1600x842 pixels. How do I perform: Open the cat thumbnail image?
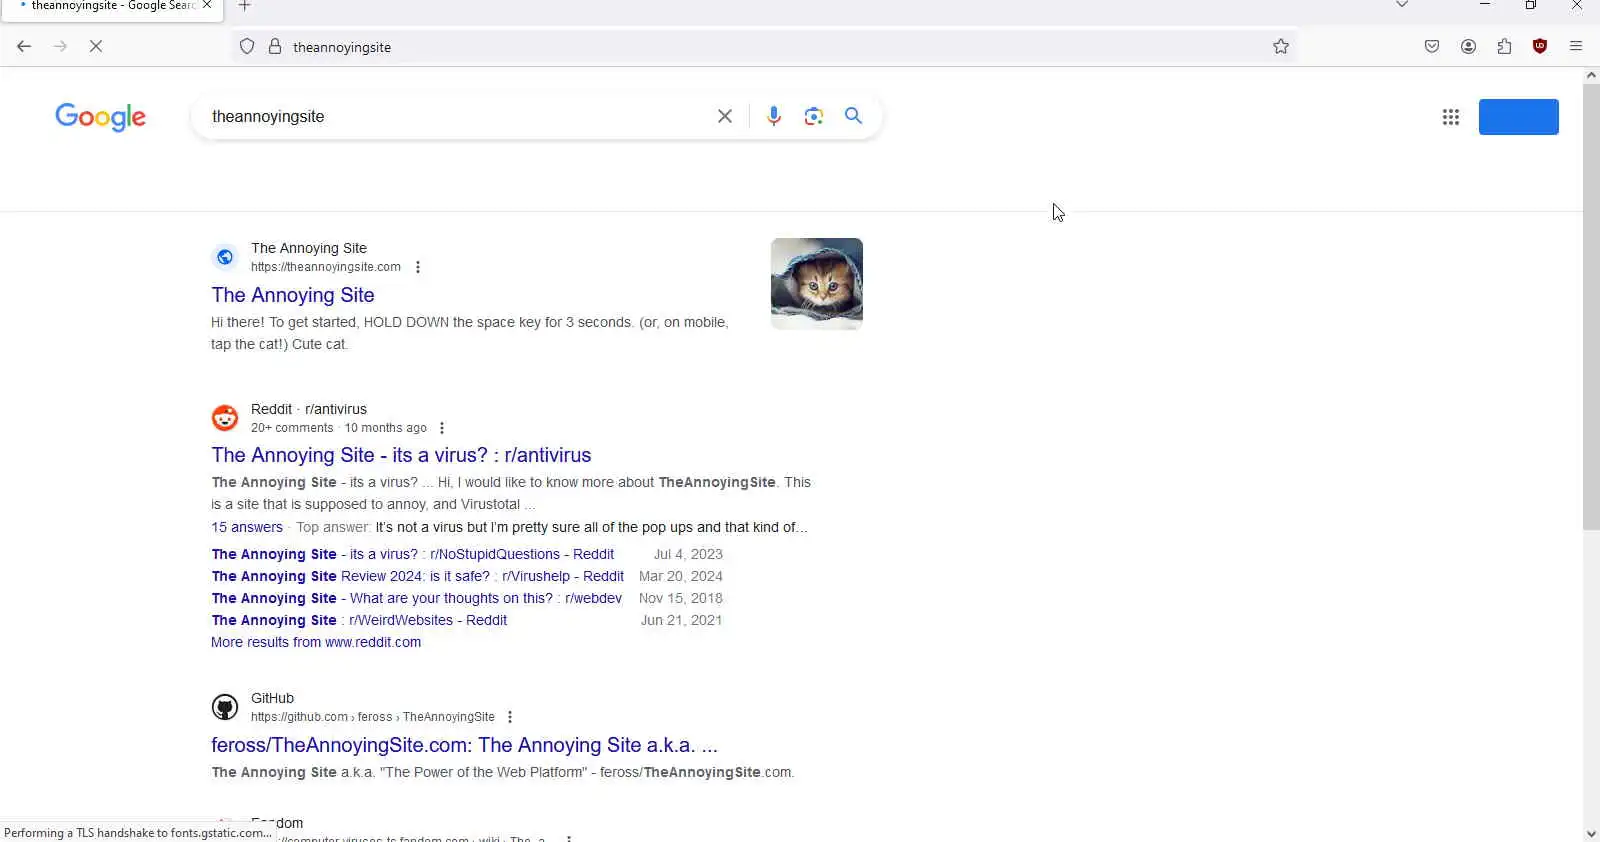pyautogui.click(x=817, y=284)
